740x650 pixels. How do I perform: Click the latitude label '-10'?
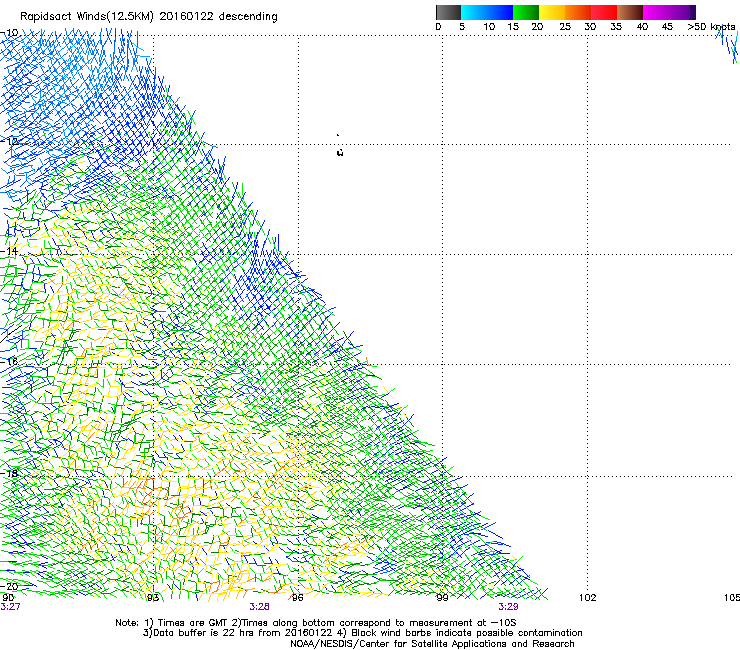pyautogui.click(x=9, y=33)
